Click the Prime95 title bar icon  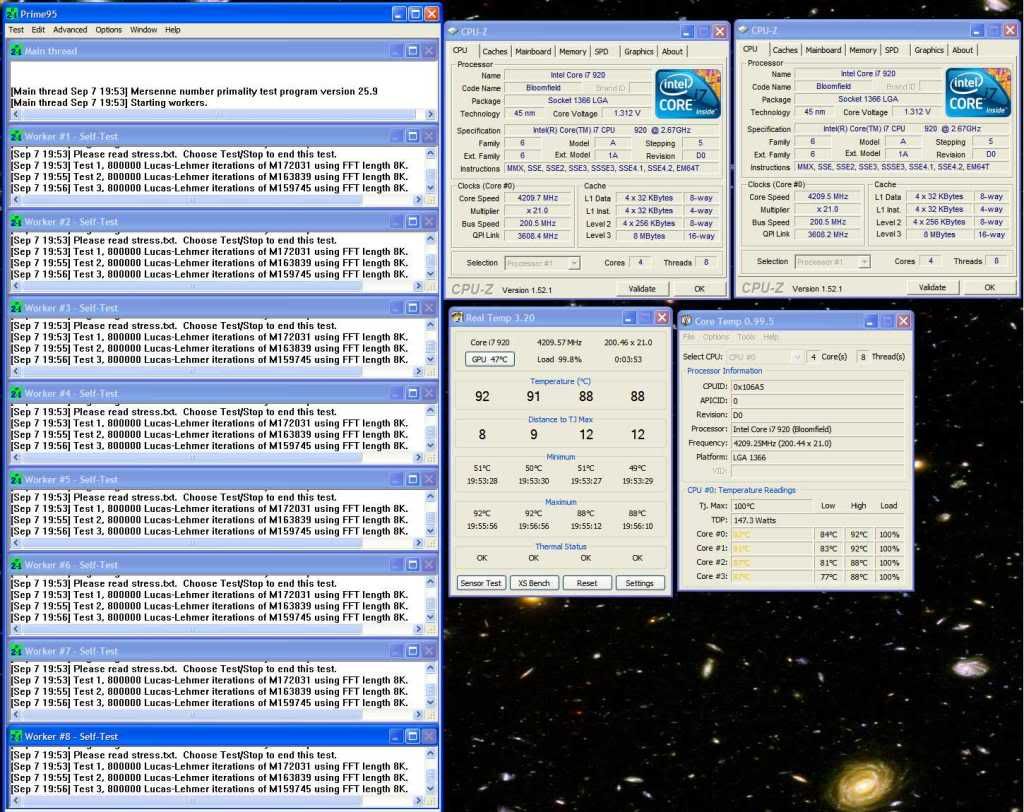point(12,13)
